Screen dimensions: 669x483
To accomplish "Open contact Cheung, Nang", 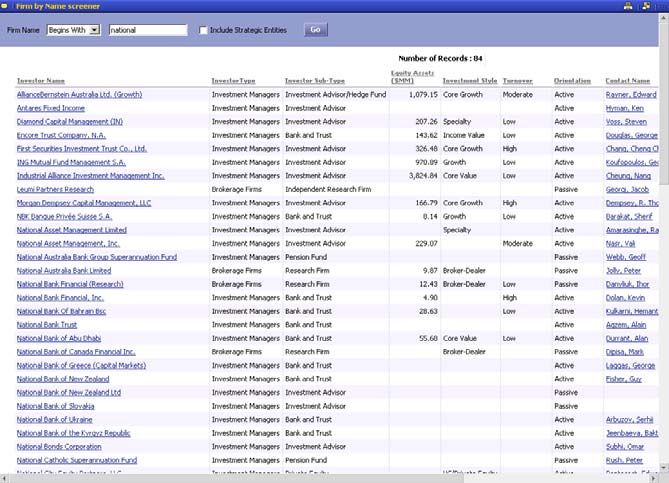I will (628, 176).
